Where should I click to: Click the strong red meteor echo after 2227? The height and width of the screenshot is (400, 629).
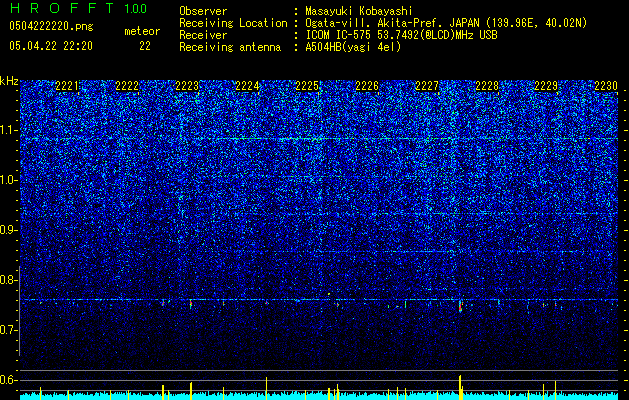coord(460,307)
